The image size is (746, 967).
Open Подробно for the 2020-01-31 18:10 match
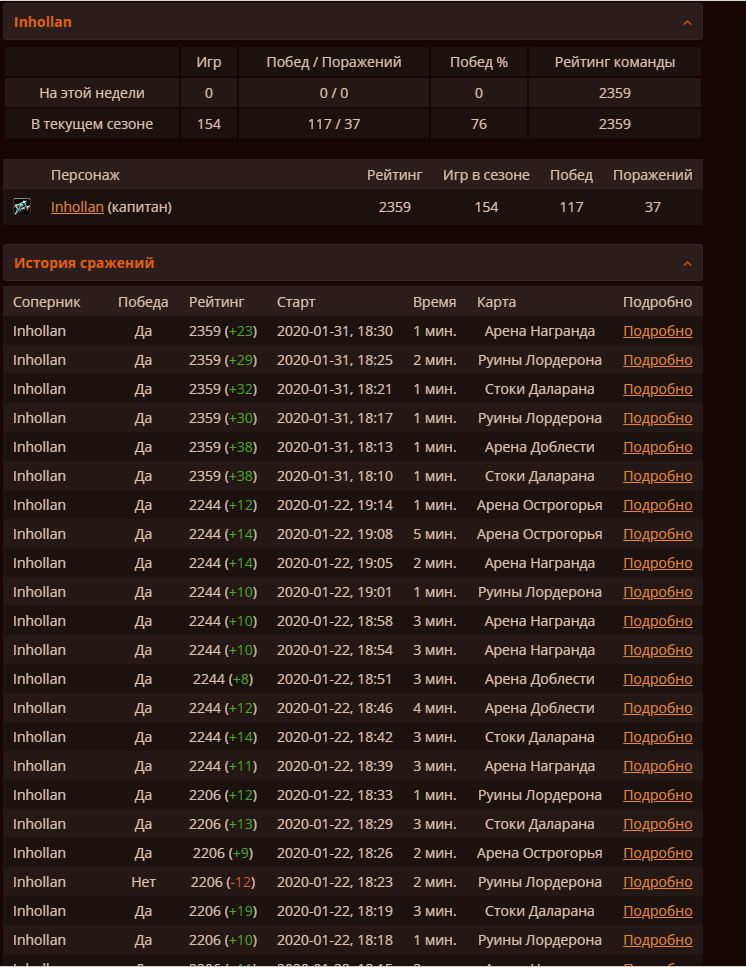tap(657, 476)
